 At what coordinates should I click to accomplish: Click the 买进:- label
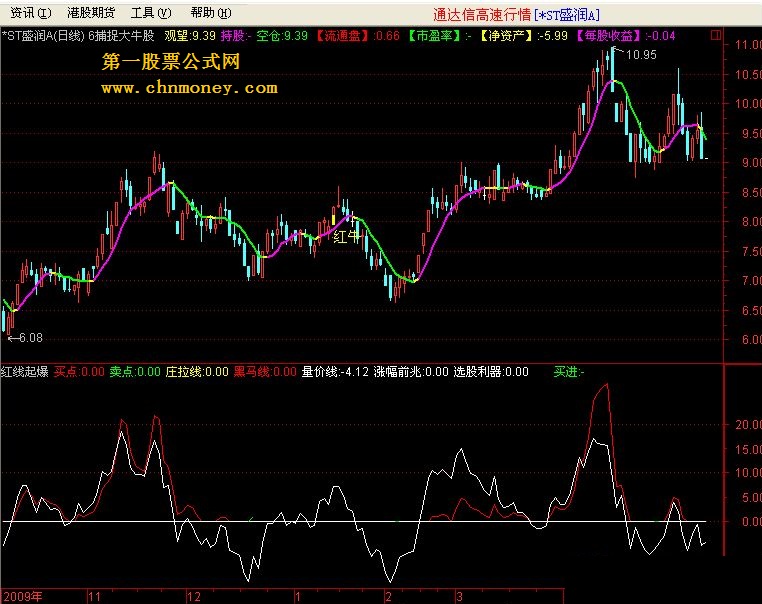coord(569,372)
